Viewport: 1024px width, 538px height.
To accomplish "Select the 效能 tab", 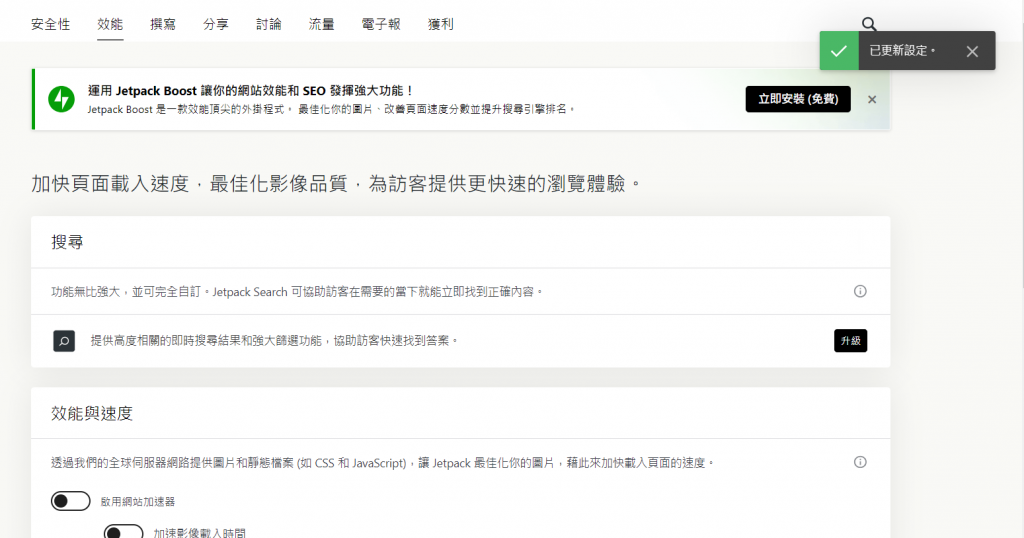I will pyautogui.click(x=110, y=24).
